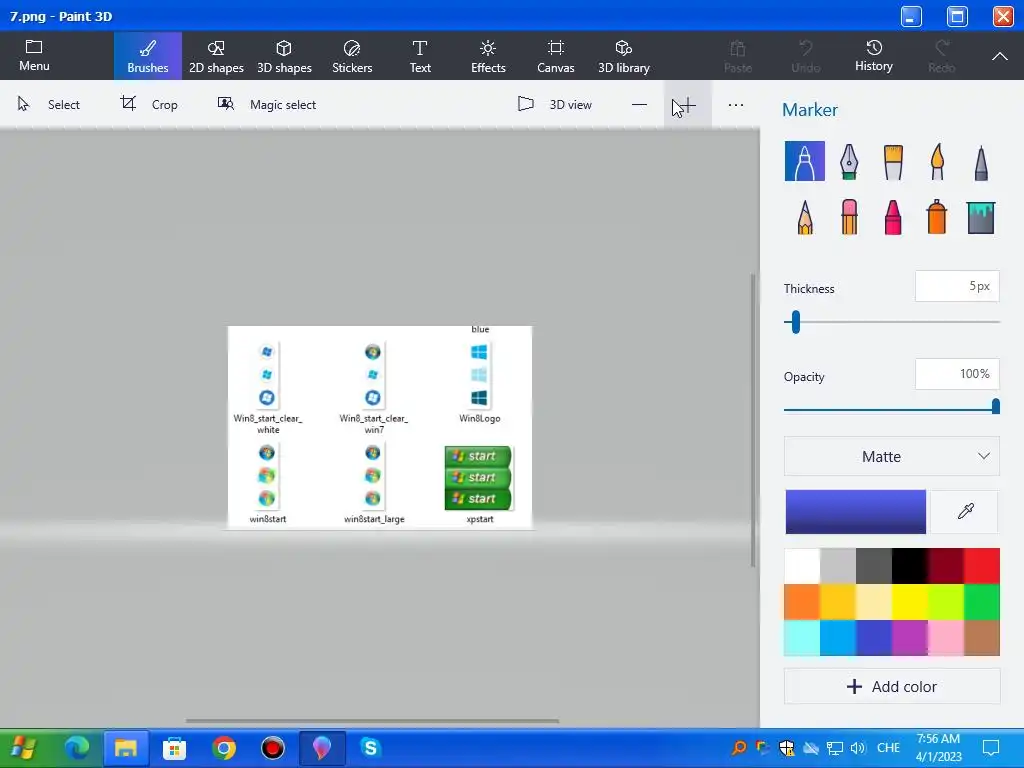Open the Canvas tab
This screenshot has width=1024, height=768.
click(556, 56)
